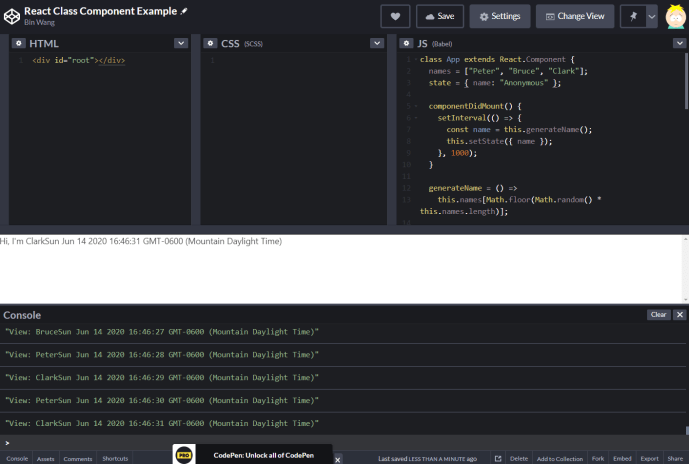The image size is (689, 464).
Task: Click the pen title React Class Component Example
Action: (x=101, y=11)
